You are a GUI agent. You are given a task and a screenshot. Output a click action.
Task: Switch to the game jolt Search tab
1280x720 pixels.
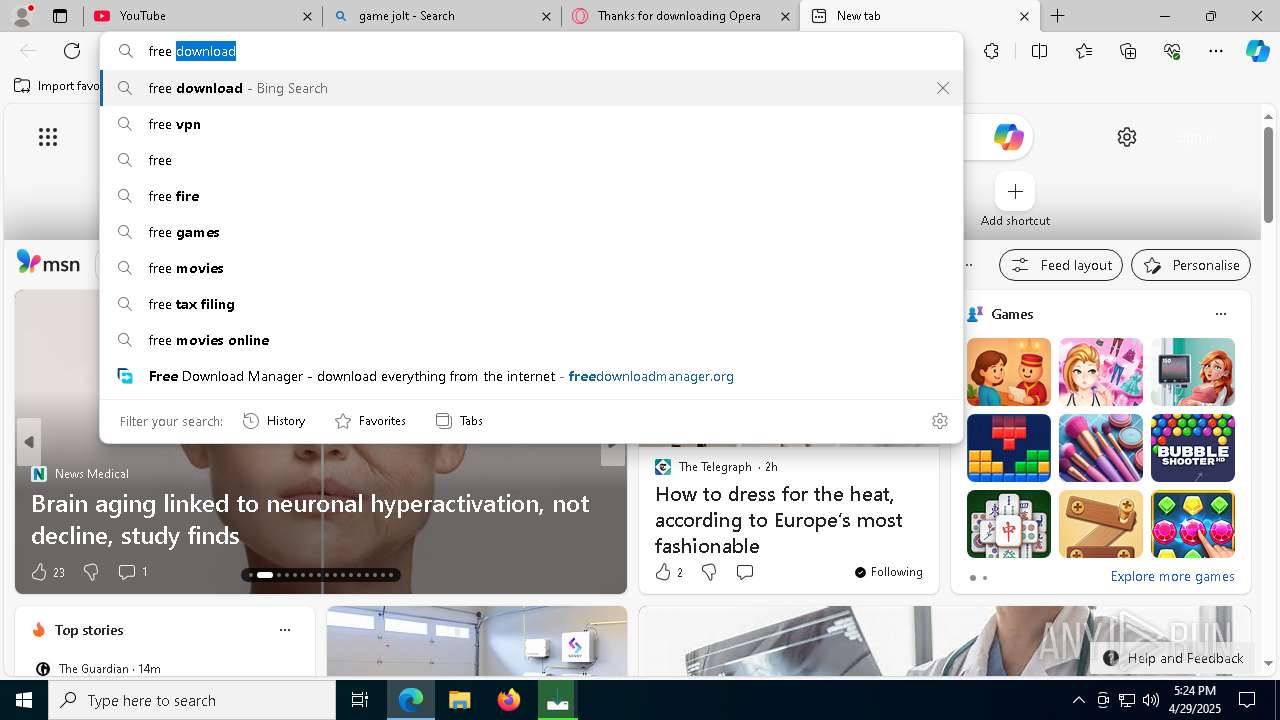point(443,16)
